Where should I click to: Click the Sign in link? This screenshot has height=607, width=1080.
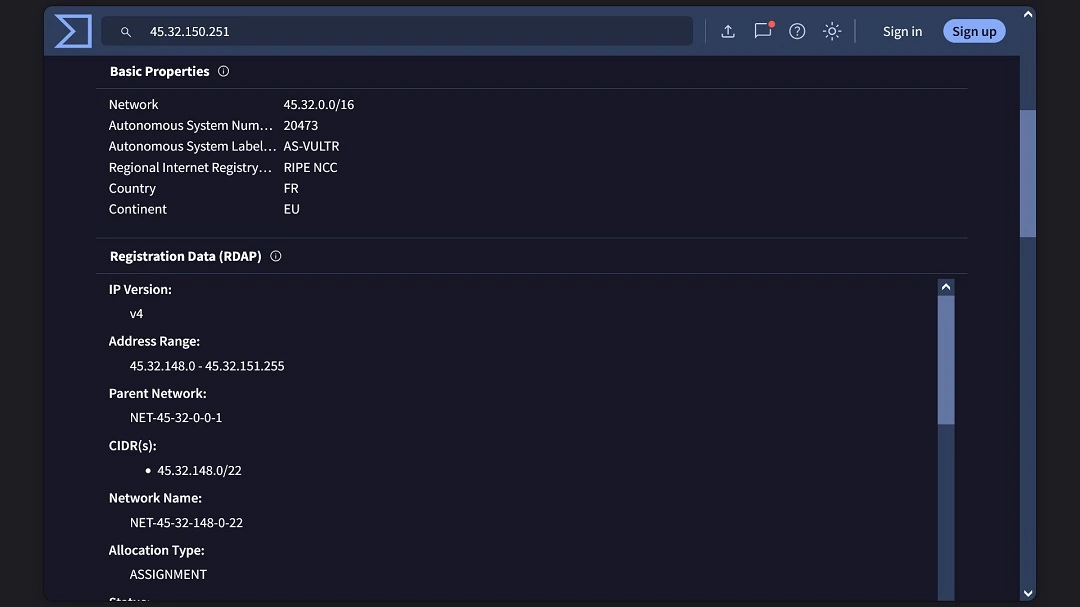pyautogui.click(x=902, y=31)
